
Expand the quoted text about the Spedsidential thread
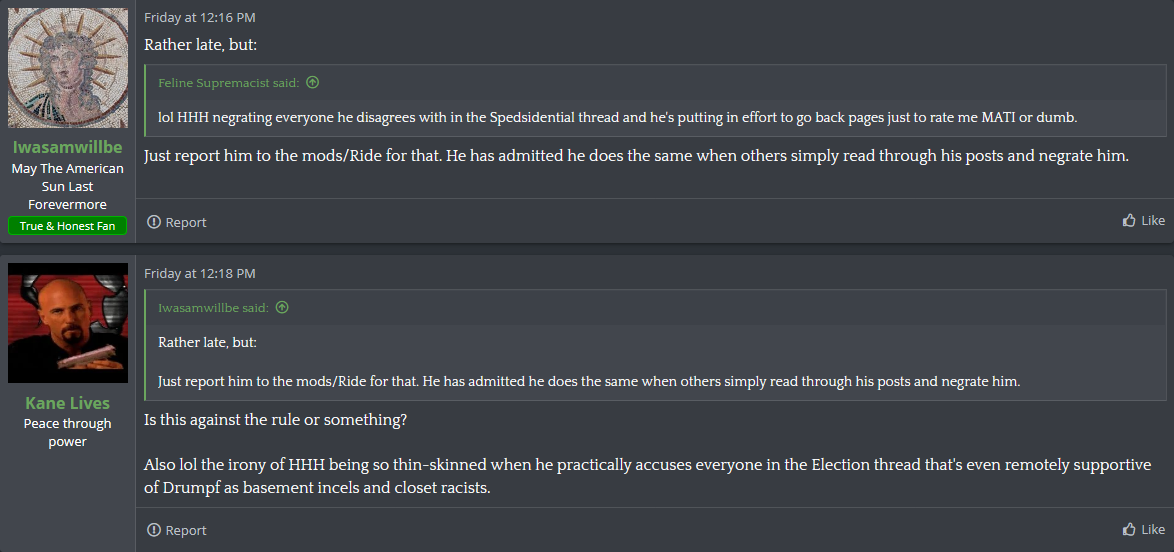[x=618, y=118]
